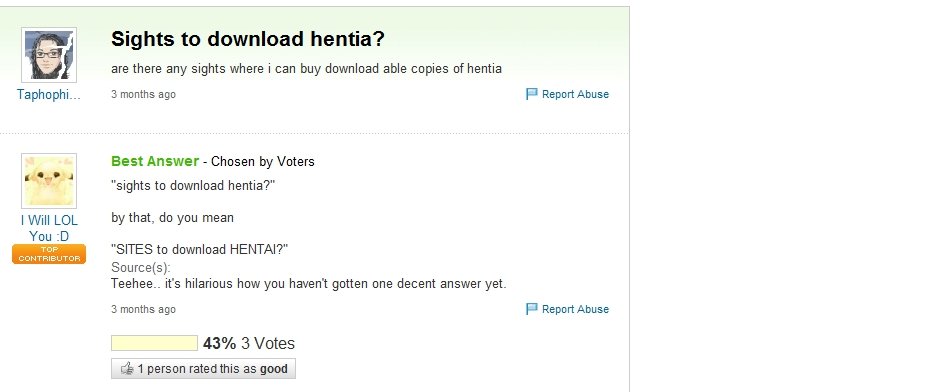
Task: Click the '3 Votes' count text
Action: (x=268, y=344)
